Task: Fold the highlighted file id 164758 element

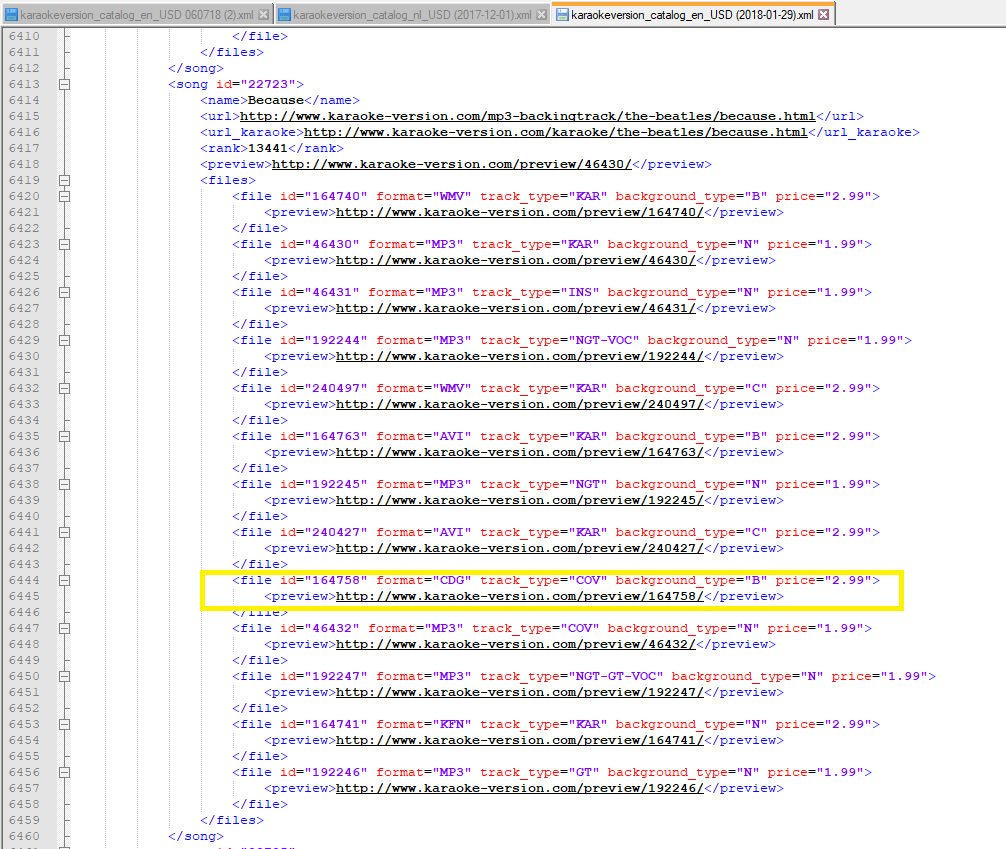Action: tap(65, 581)
